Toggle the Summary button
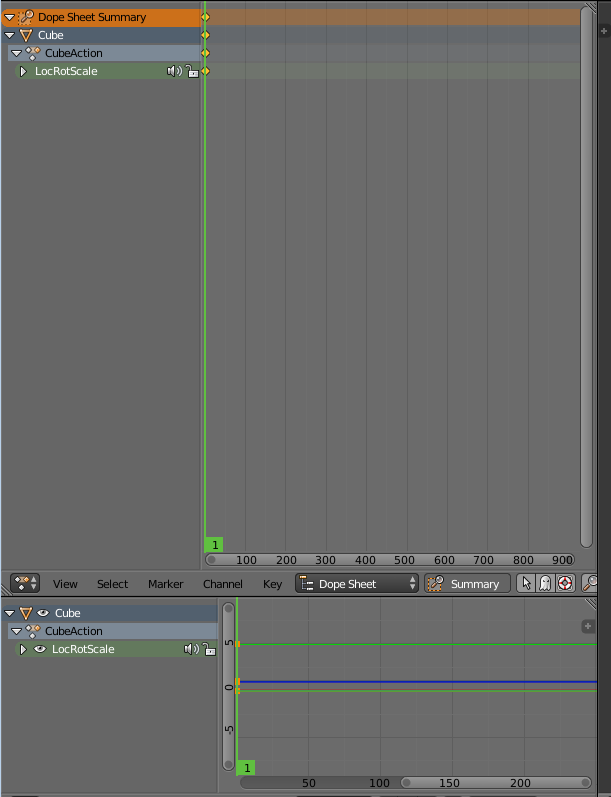The width and height of the screenshot is (611, 797). point(467,584)
